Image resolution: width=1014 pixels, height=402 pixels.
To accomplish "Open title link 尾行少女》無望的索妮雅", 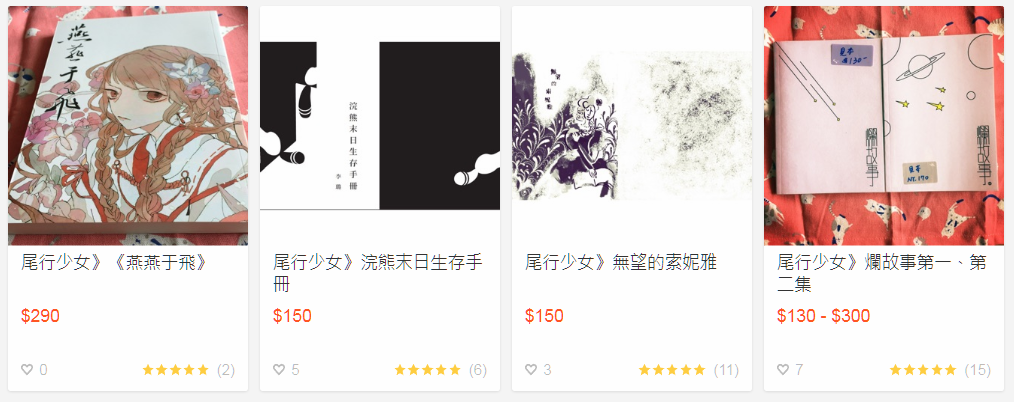I will point(621,263).
